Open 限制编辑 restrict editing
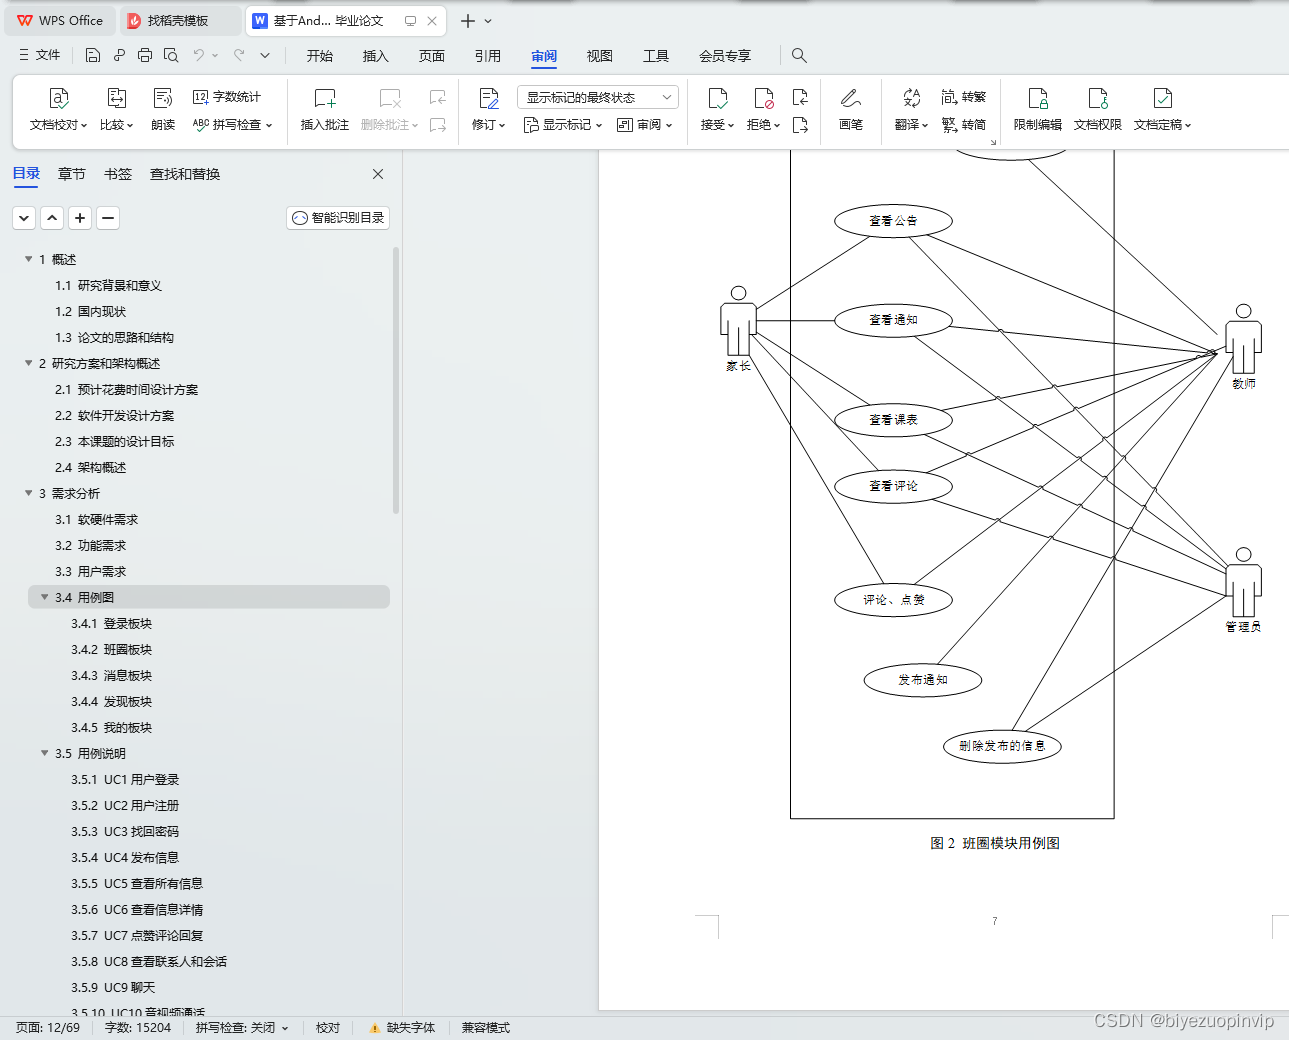 tap(1038, 110)
